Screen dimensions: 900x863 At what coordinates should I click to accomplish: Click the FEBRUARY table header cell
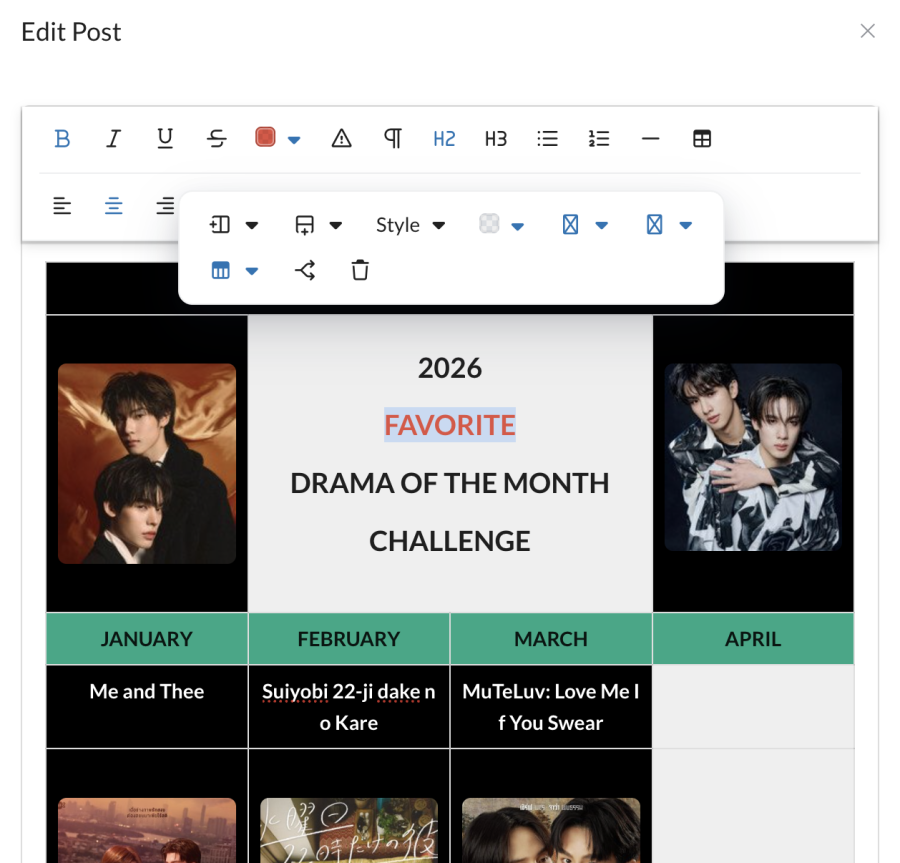pyautogui.click(x=349, y=639)
